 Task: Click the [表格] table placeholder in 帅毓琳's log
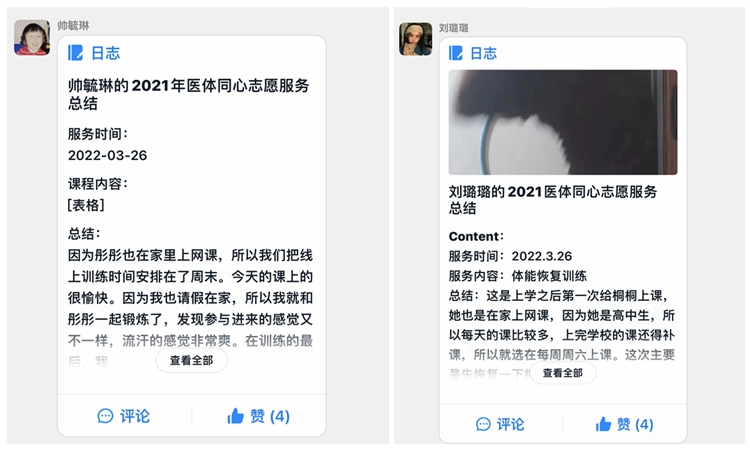(86, 205)
